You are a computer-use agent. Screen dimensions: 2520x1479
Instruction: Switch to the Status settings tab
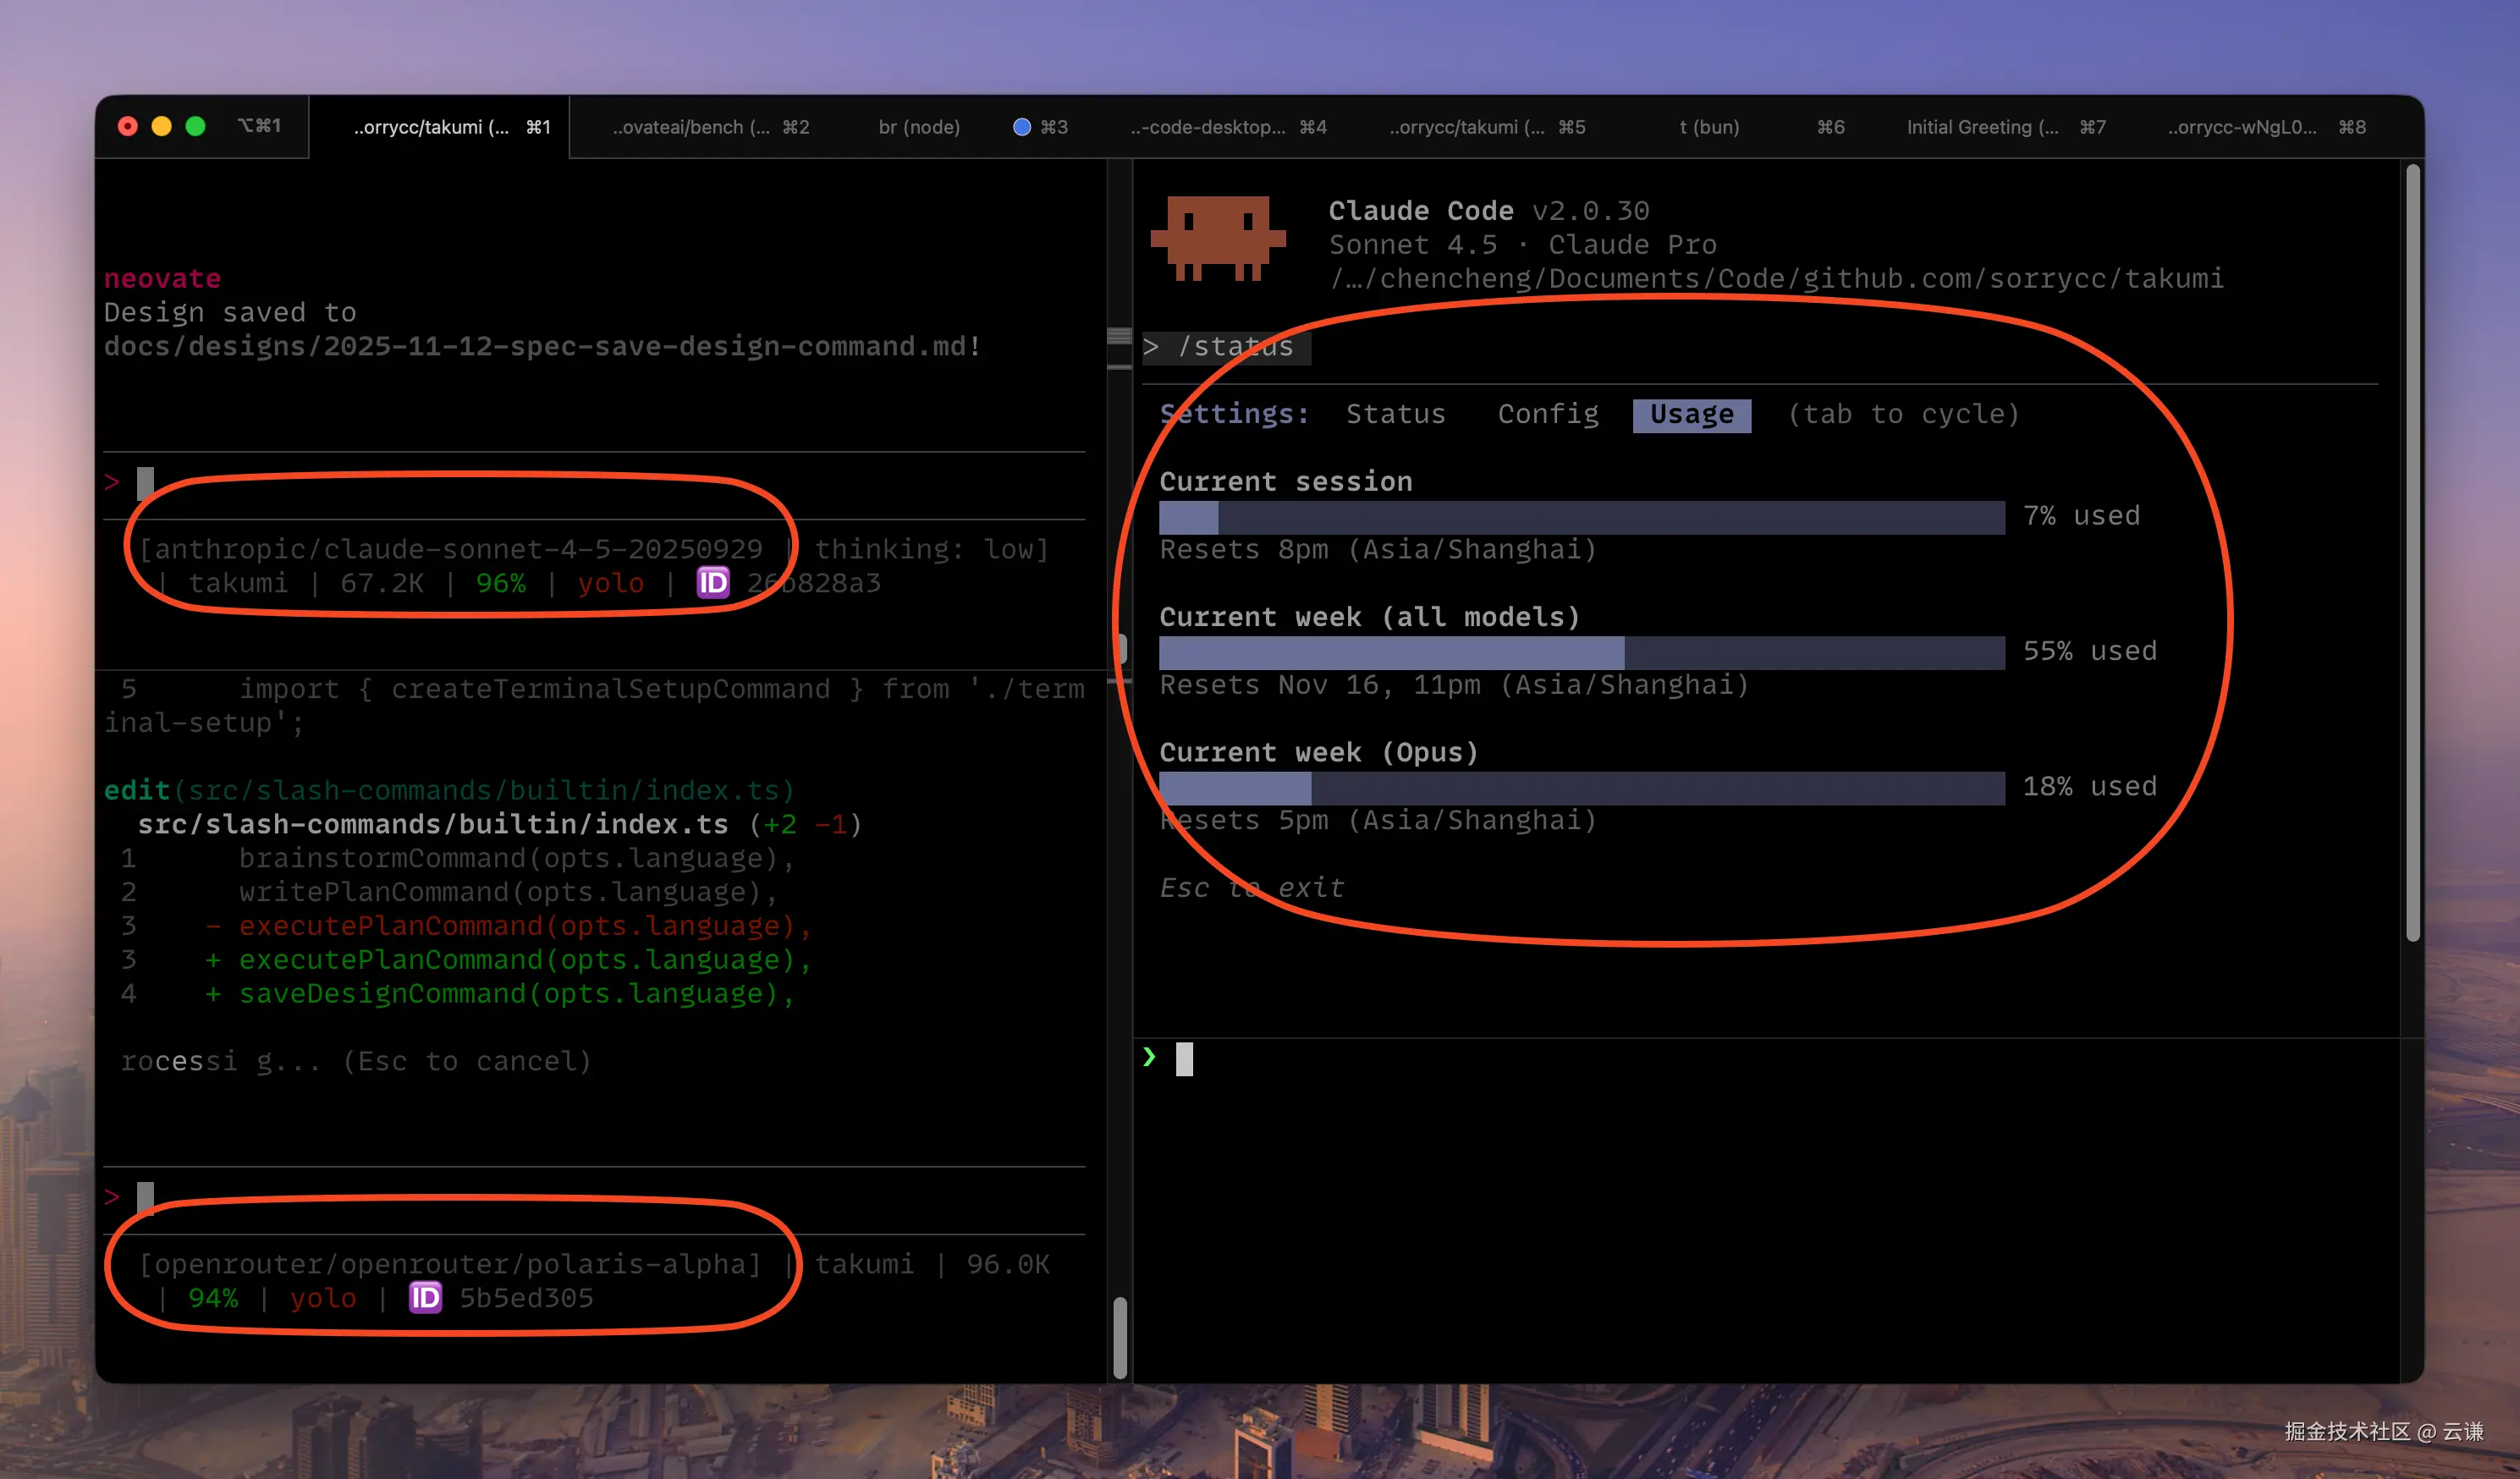1395,414
